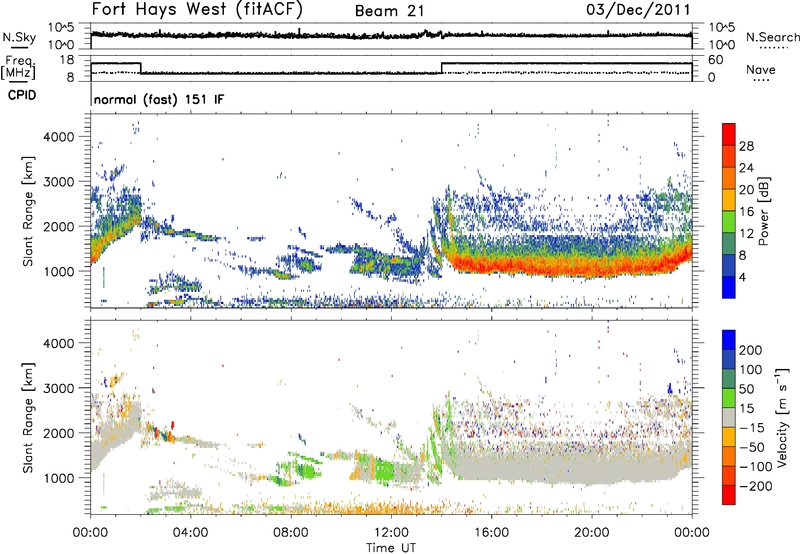Click the '200' tick on the velocity colorbar
800x554 pixels.
click(x=751, y=350)
